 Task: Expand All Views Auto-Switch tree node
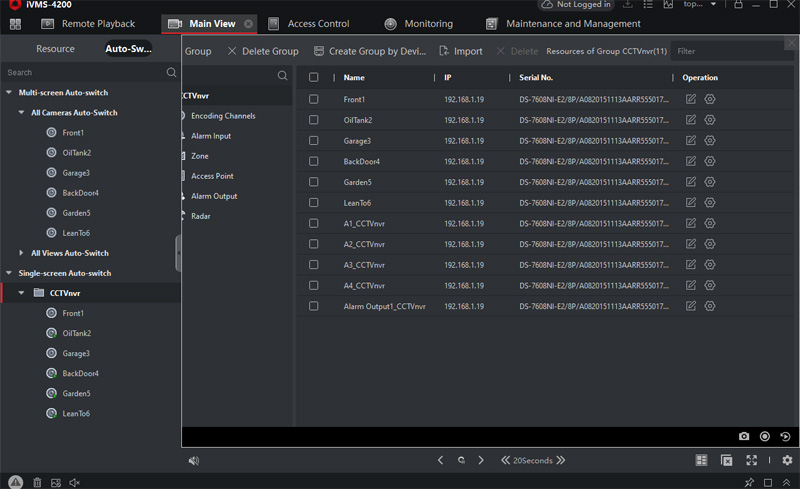click(x=22, y=253)
